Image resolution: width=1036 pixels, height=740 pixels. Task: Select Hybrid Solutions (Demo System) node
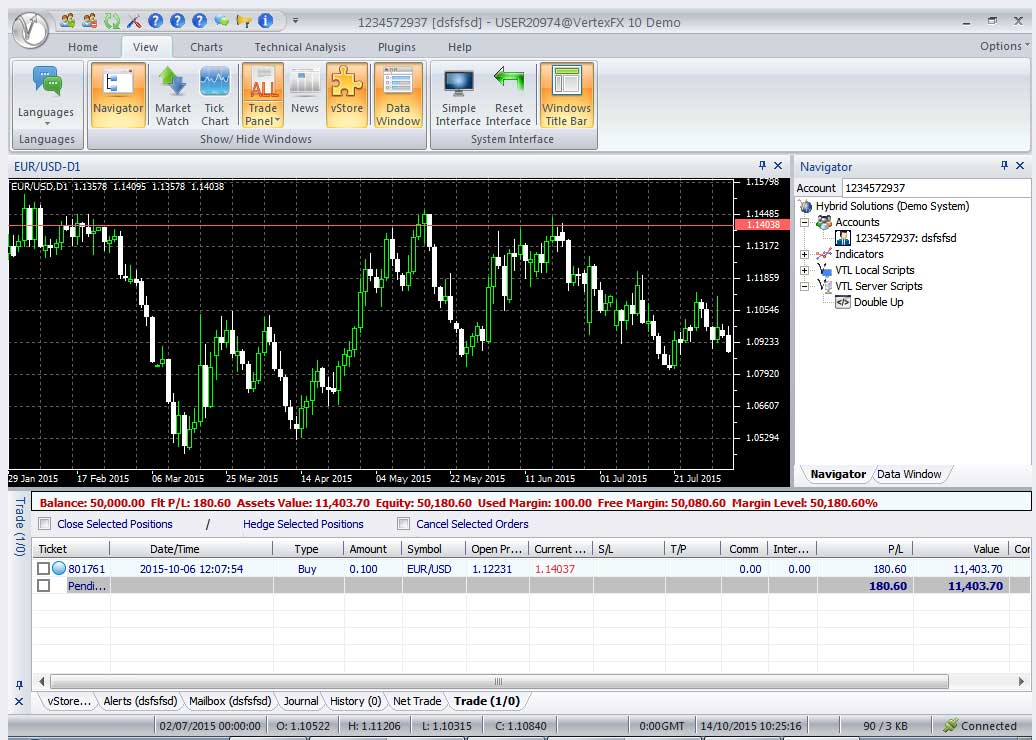point(892,206)
